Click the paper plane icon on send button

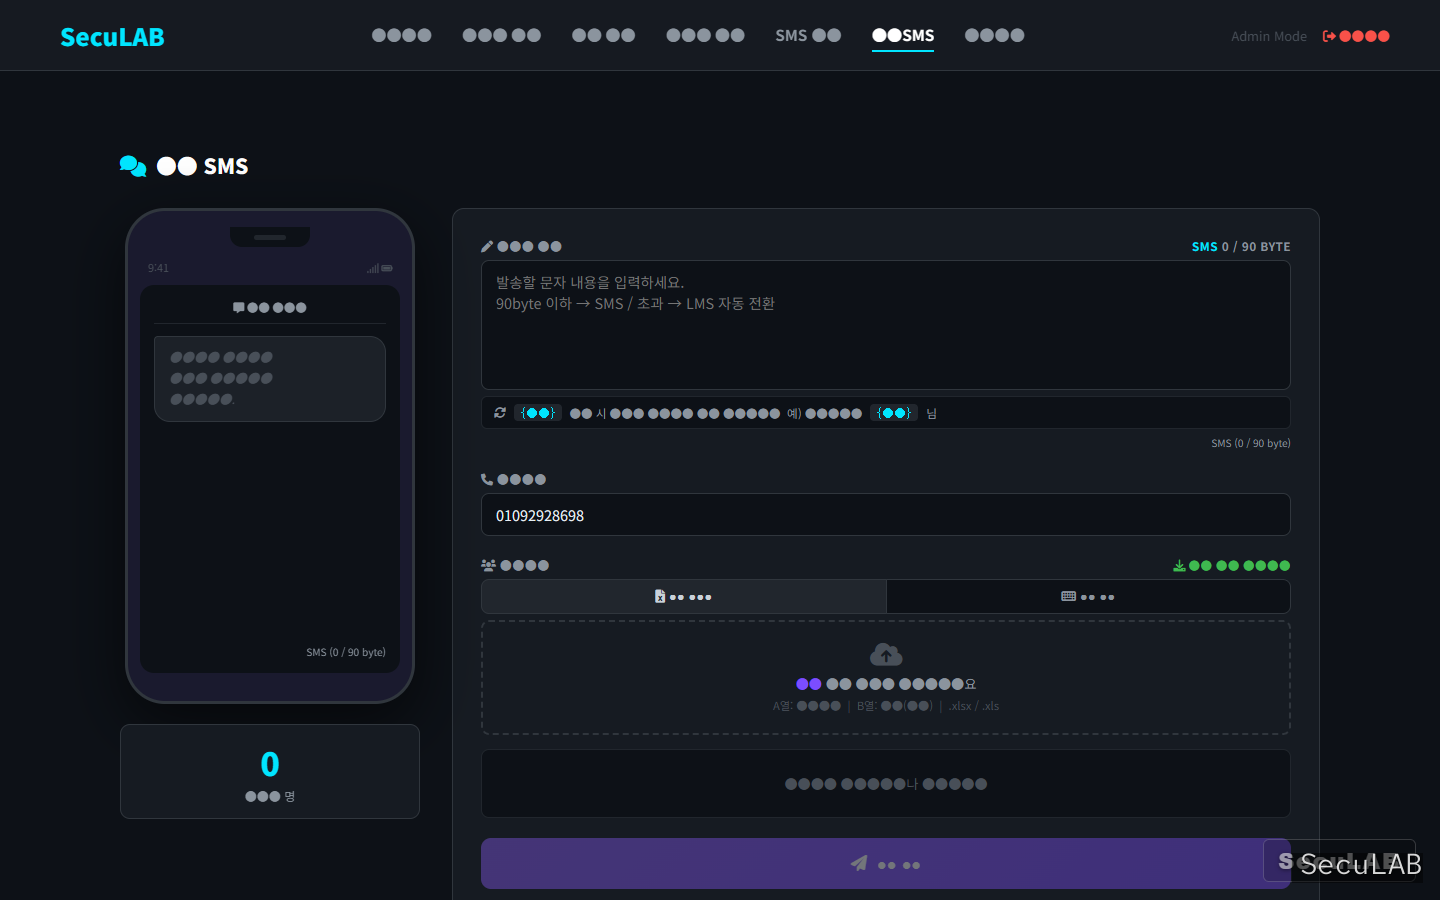pos(859,863)
